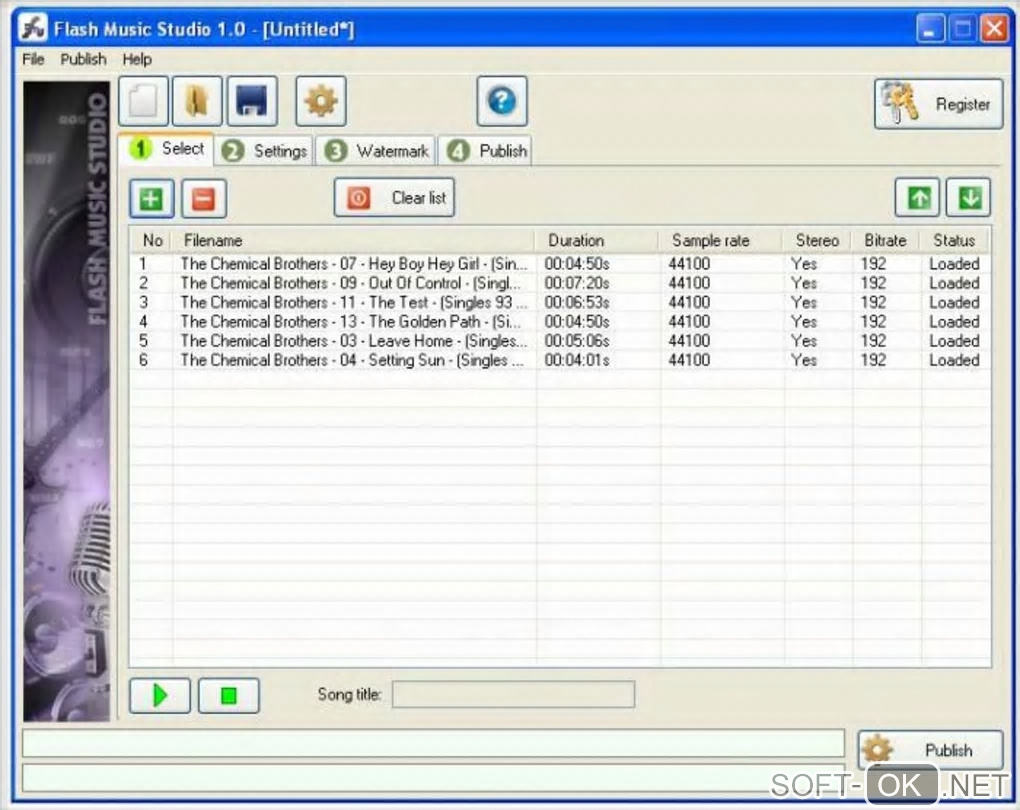Click the Stereo column header

[x=817, y=241]
